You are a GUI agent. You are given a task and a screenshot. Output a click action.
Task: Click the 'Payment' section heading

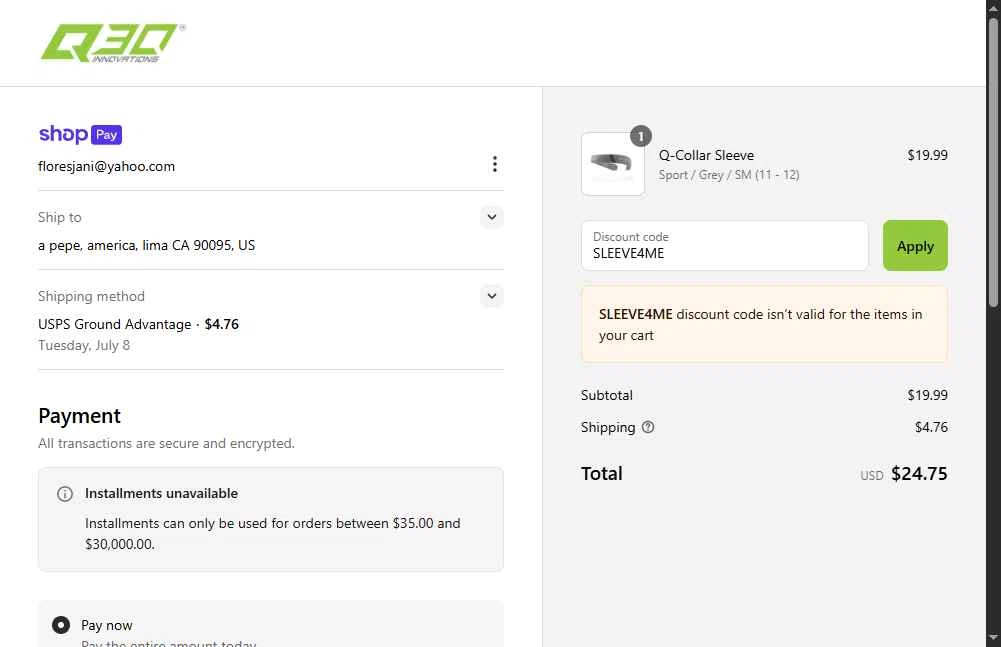(x=79, y=416)
